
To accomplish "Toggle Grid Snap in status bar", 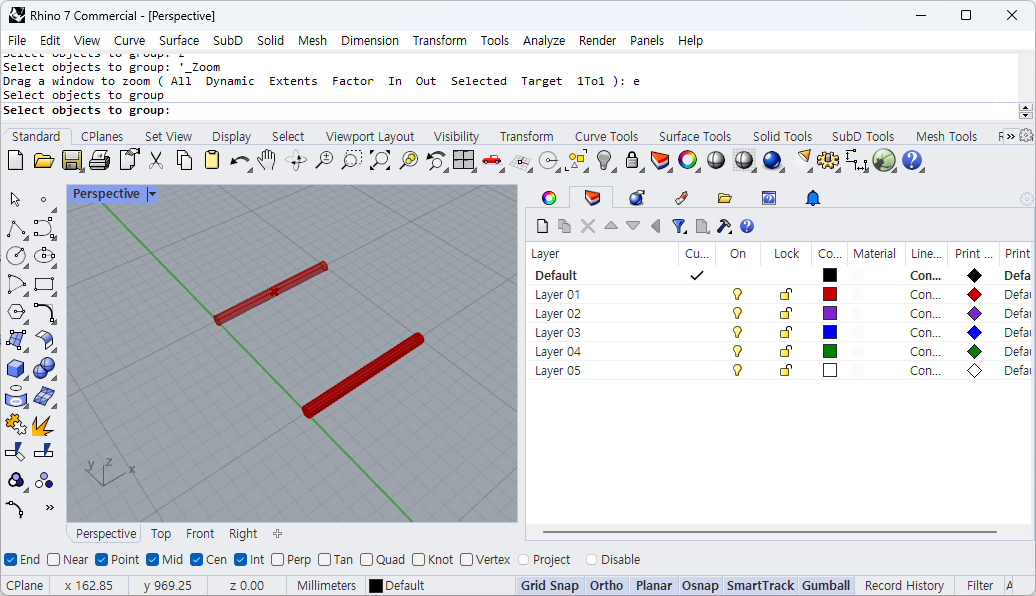I will 549,585.
